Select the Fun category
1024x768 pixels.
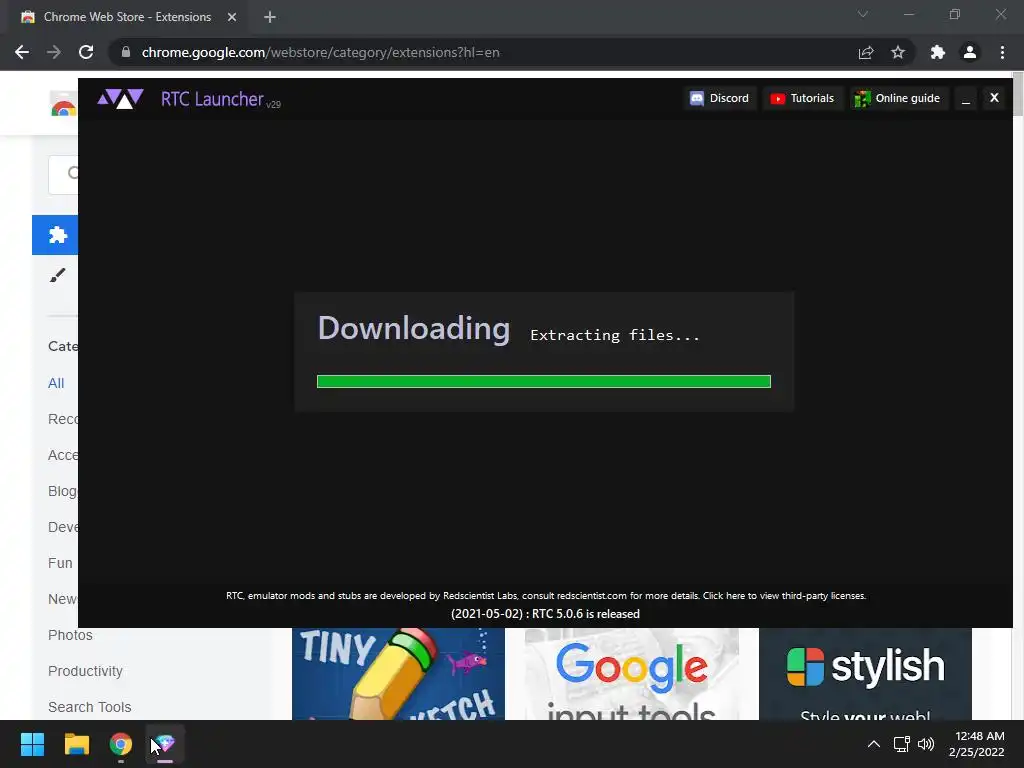click(x=60, y=563)
